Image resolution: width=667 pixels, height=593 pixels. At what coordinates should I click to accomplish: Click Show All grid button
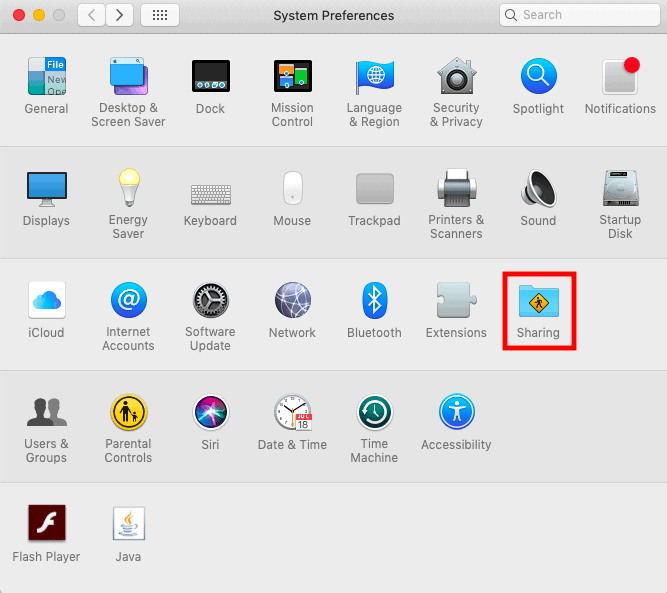point(160,15)
